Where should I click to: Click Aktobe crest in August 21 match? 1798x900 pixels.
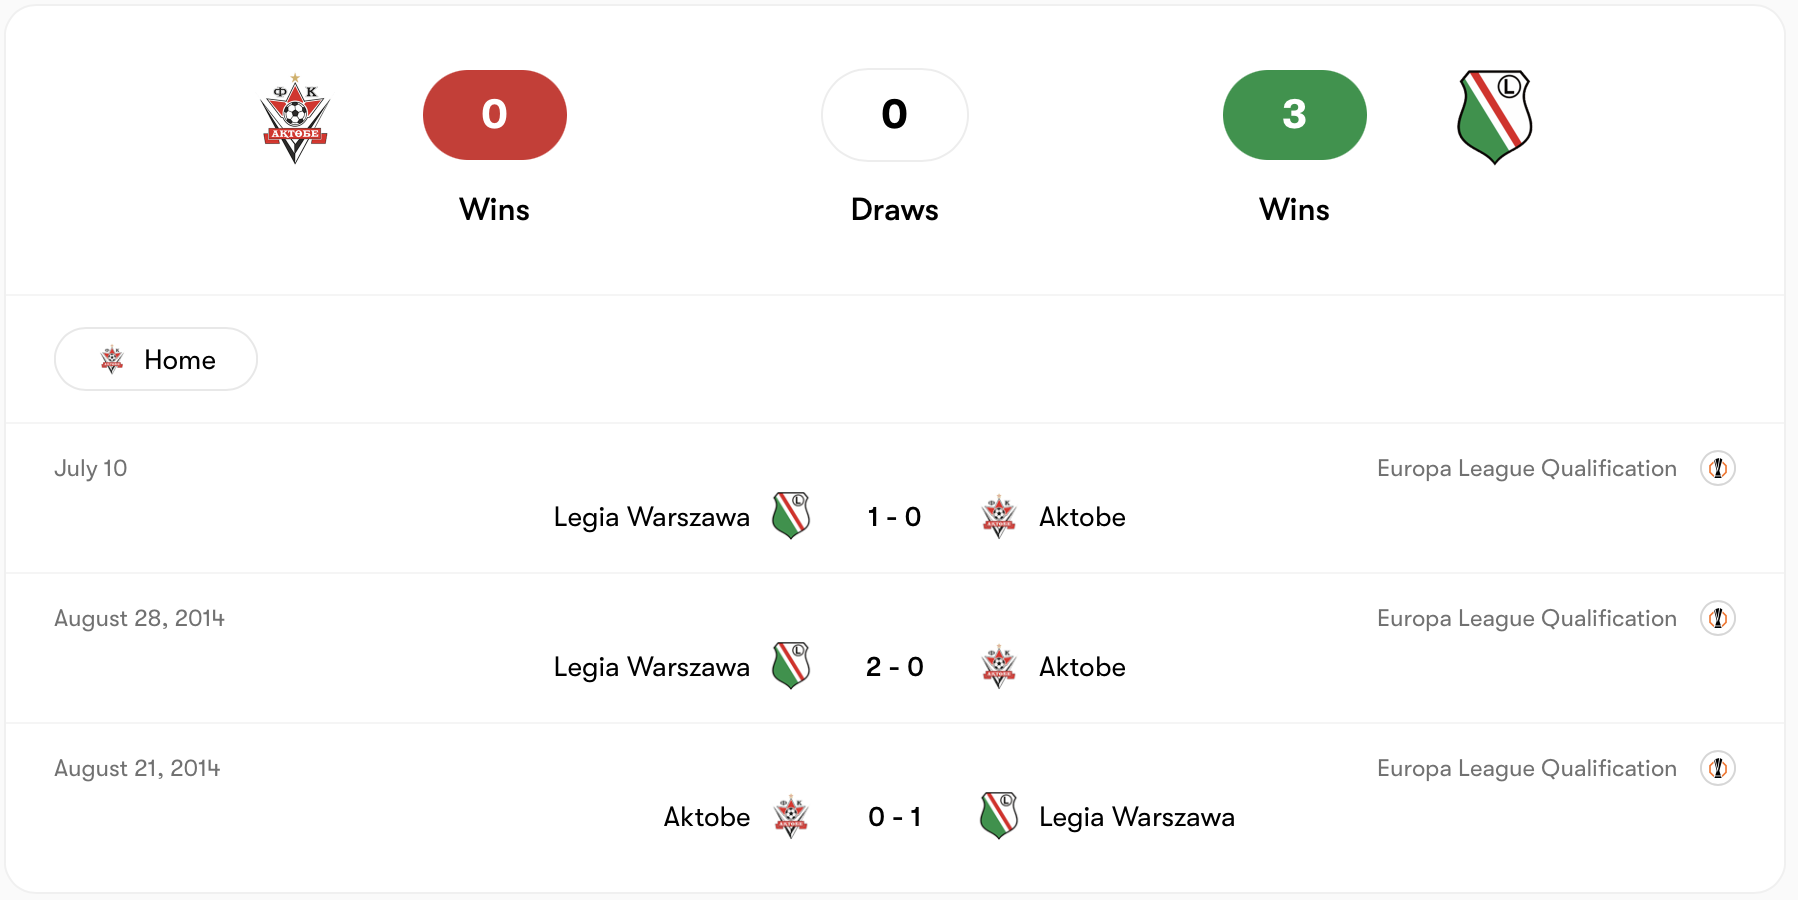pos(791,816)
